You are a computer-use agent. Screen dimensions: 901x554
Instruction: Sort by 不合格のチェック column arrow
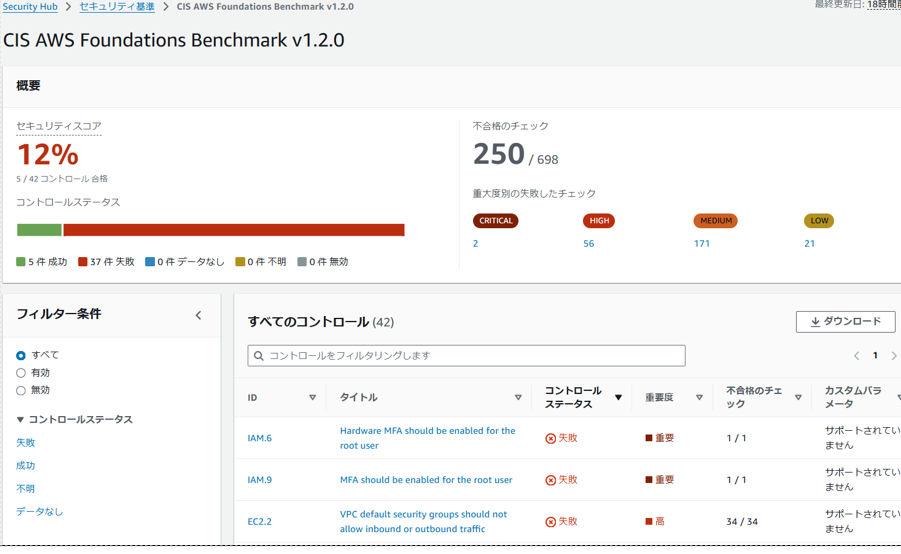tap(798, 397)
